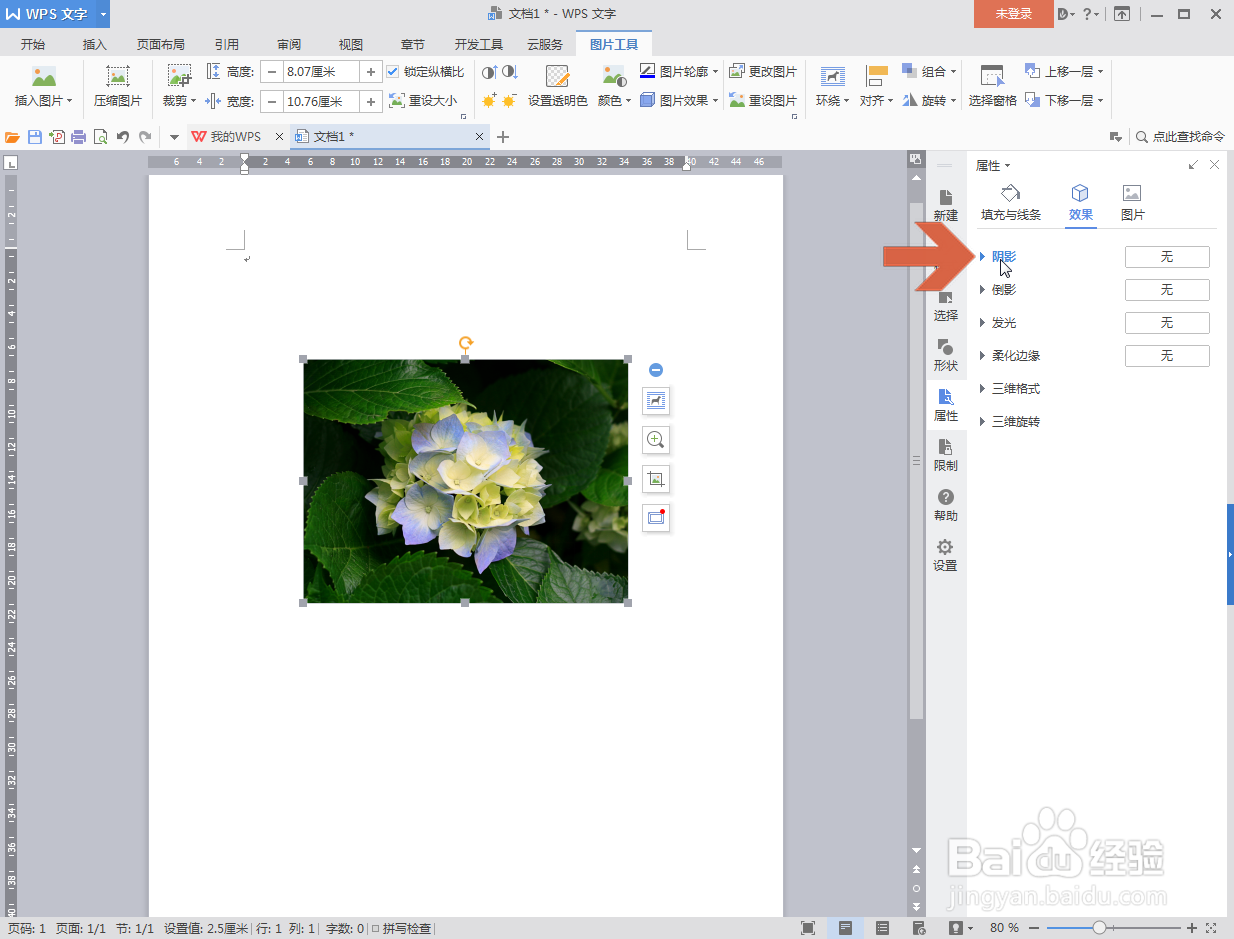
Task: Open 选择 sidebar panel
Action: point(946,305)
